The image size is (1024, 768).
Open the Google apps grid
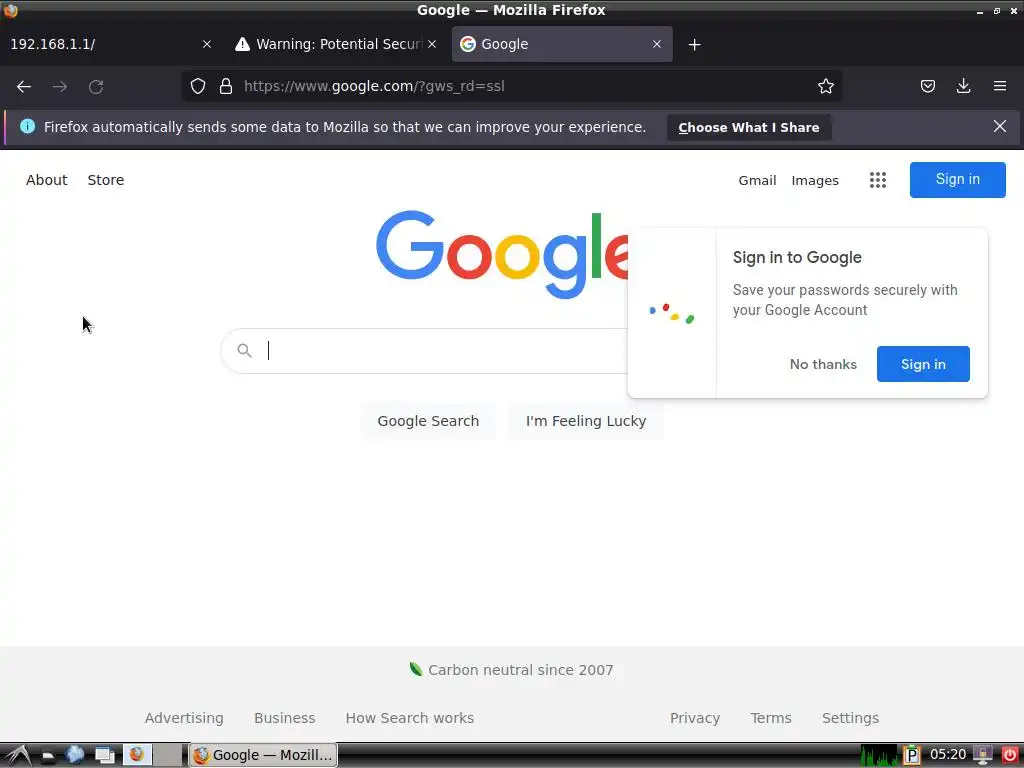pyautogui.click(x=878, y=180)
